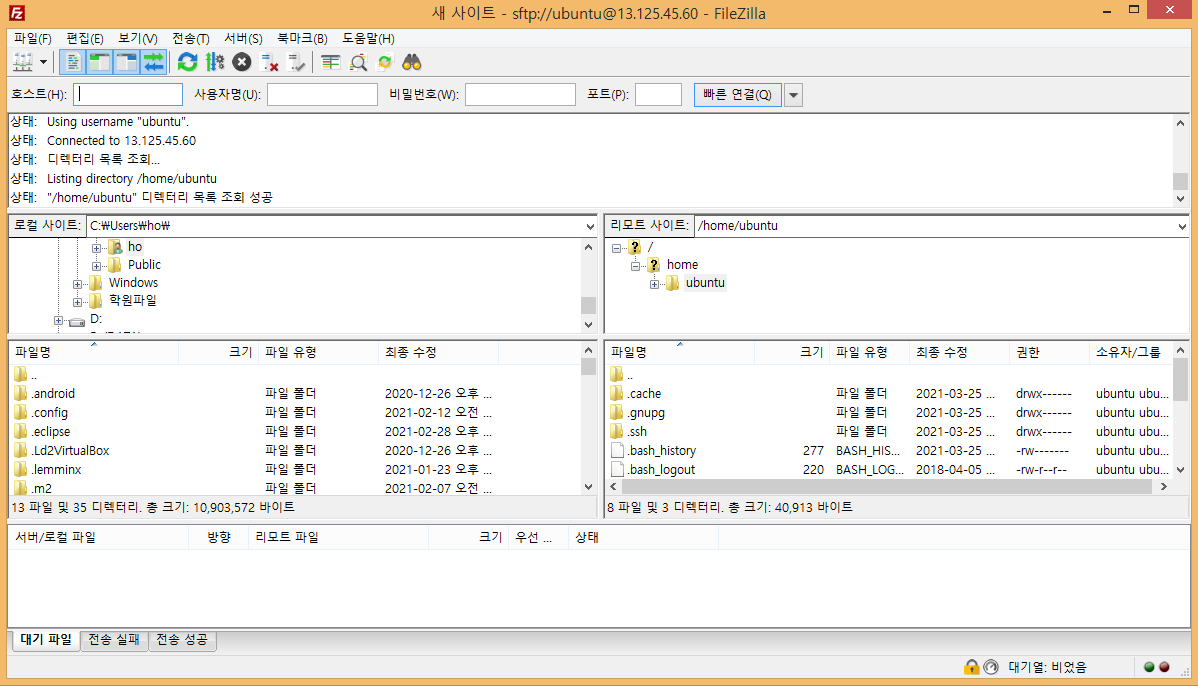Viewport: 1198px width, 686px height.
Task: Select the .ssh remote folder
Action: click(637, 432)
